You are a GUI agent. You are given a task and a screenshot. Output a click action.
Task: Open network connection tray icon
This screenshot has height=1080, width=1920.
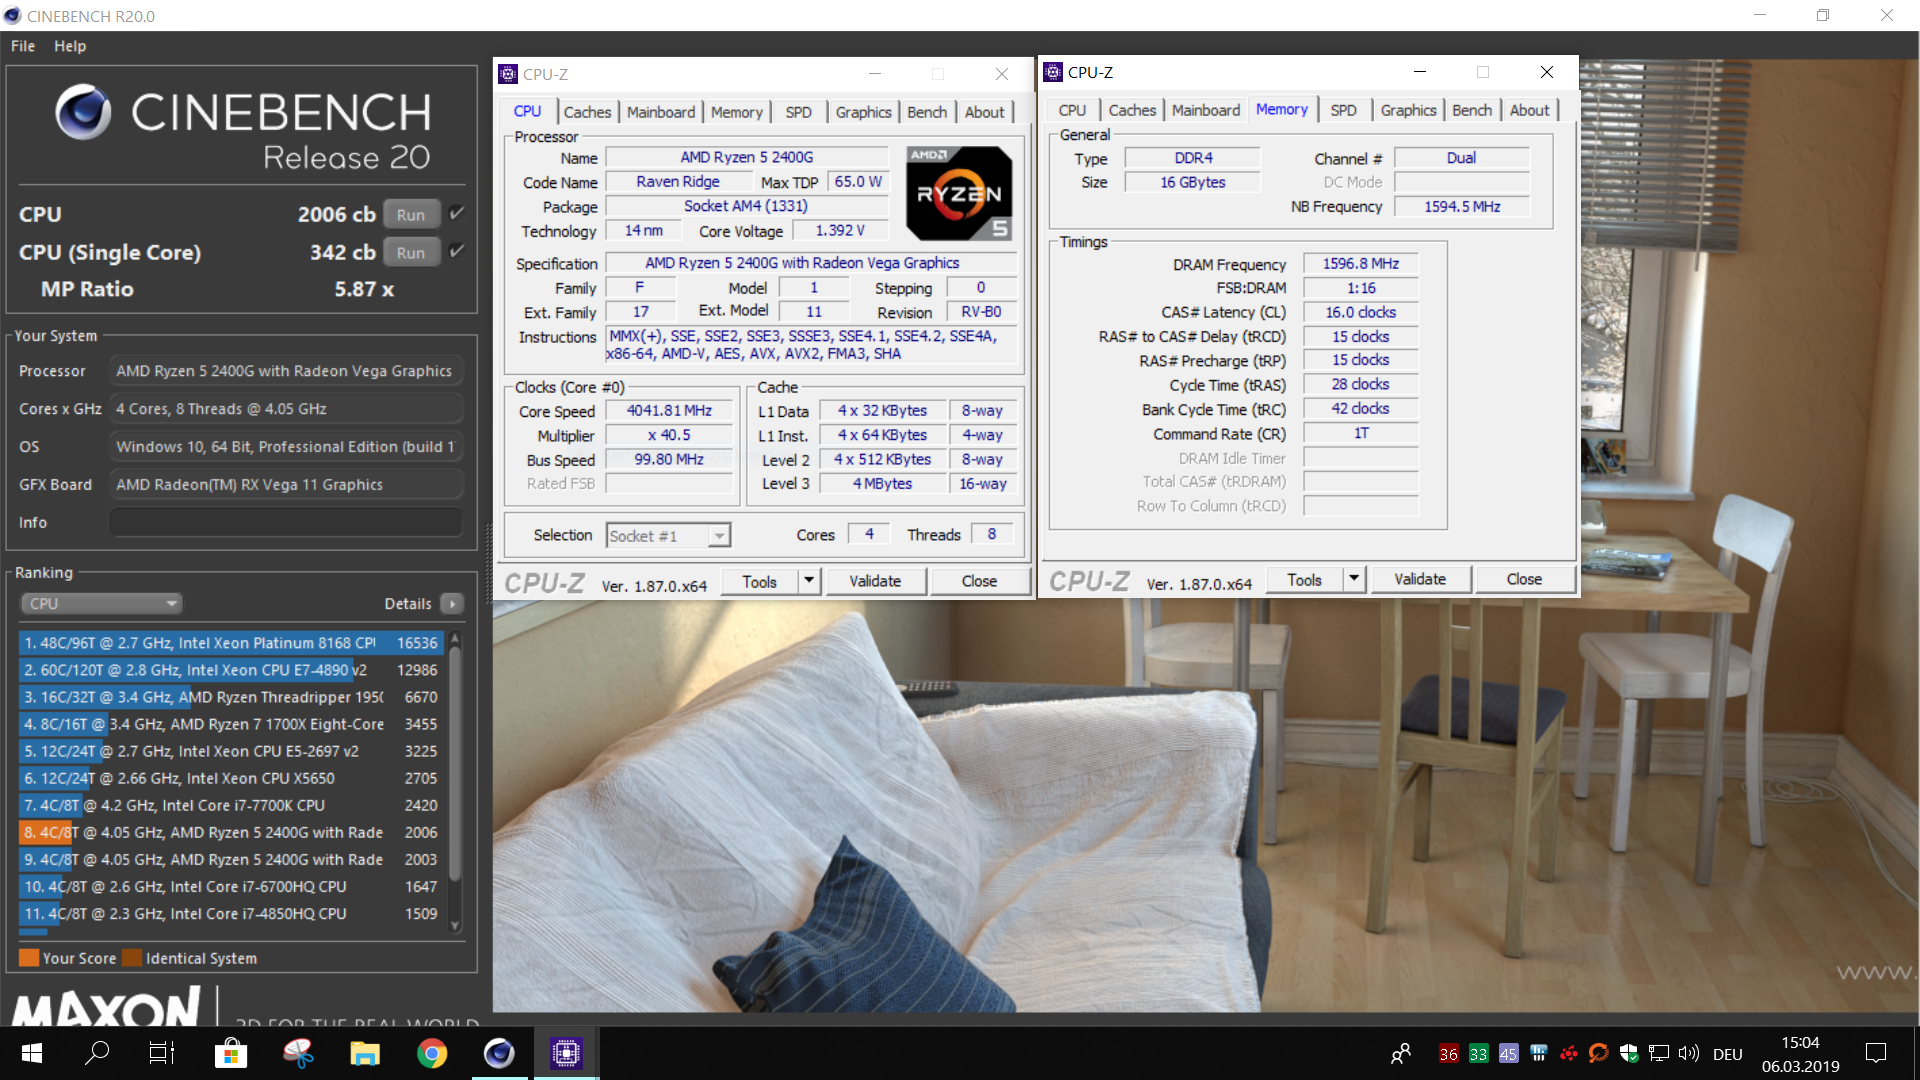[1659, 1053]
